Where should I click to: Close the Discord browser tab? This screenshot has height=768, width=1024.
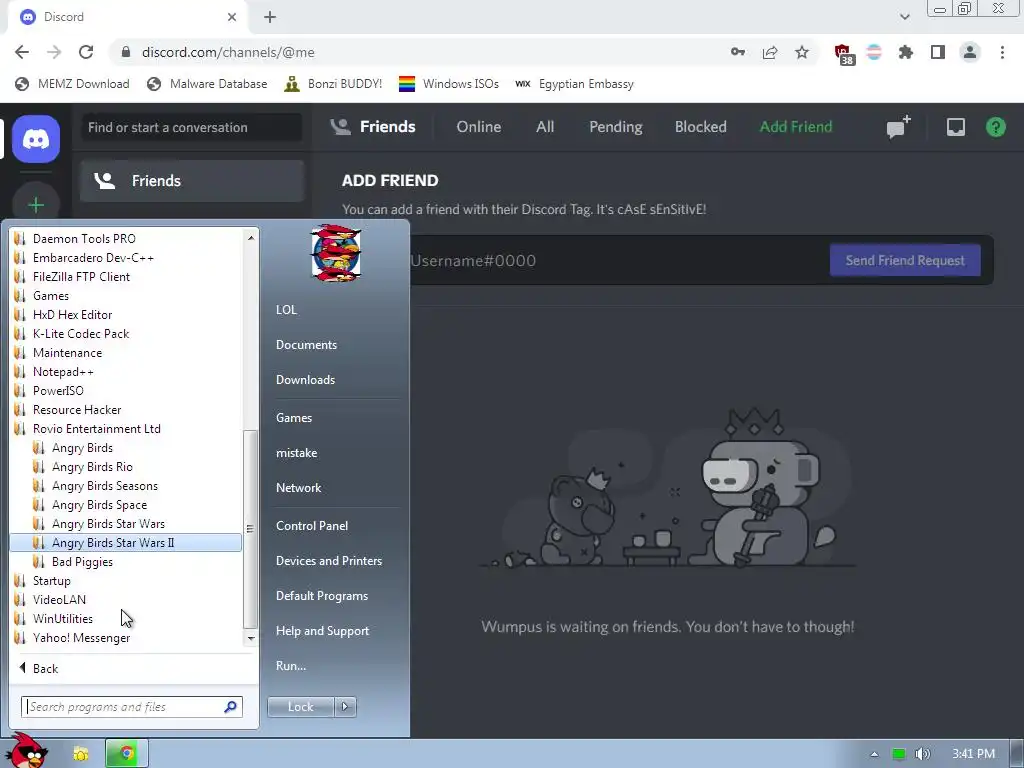(x=232, y=17)
